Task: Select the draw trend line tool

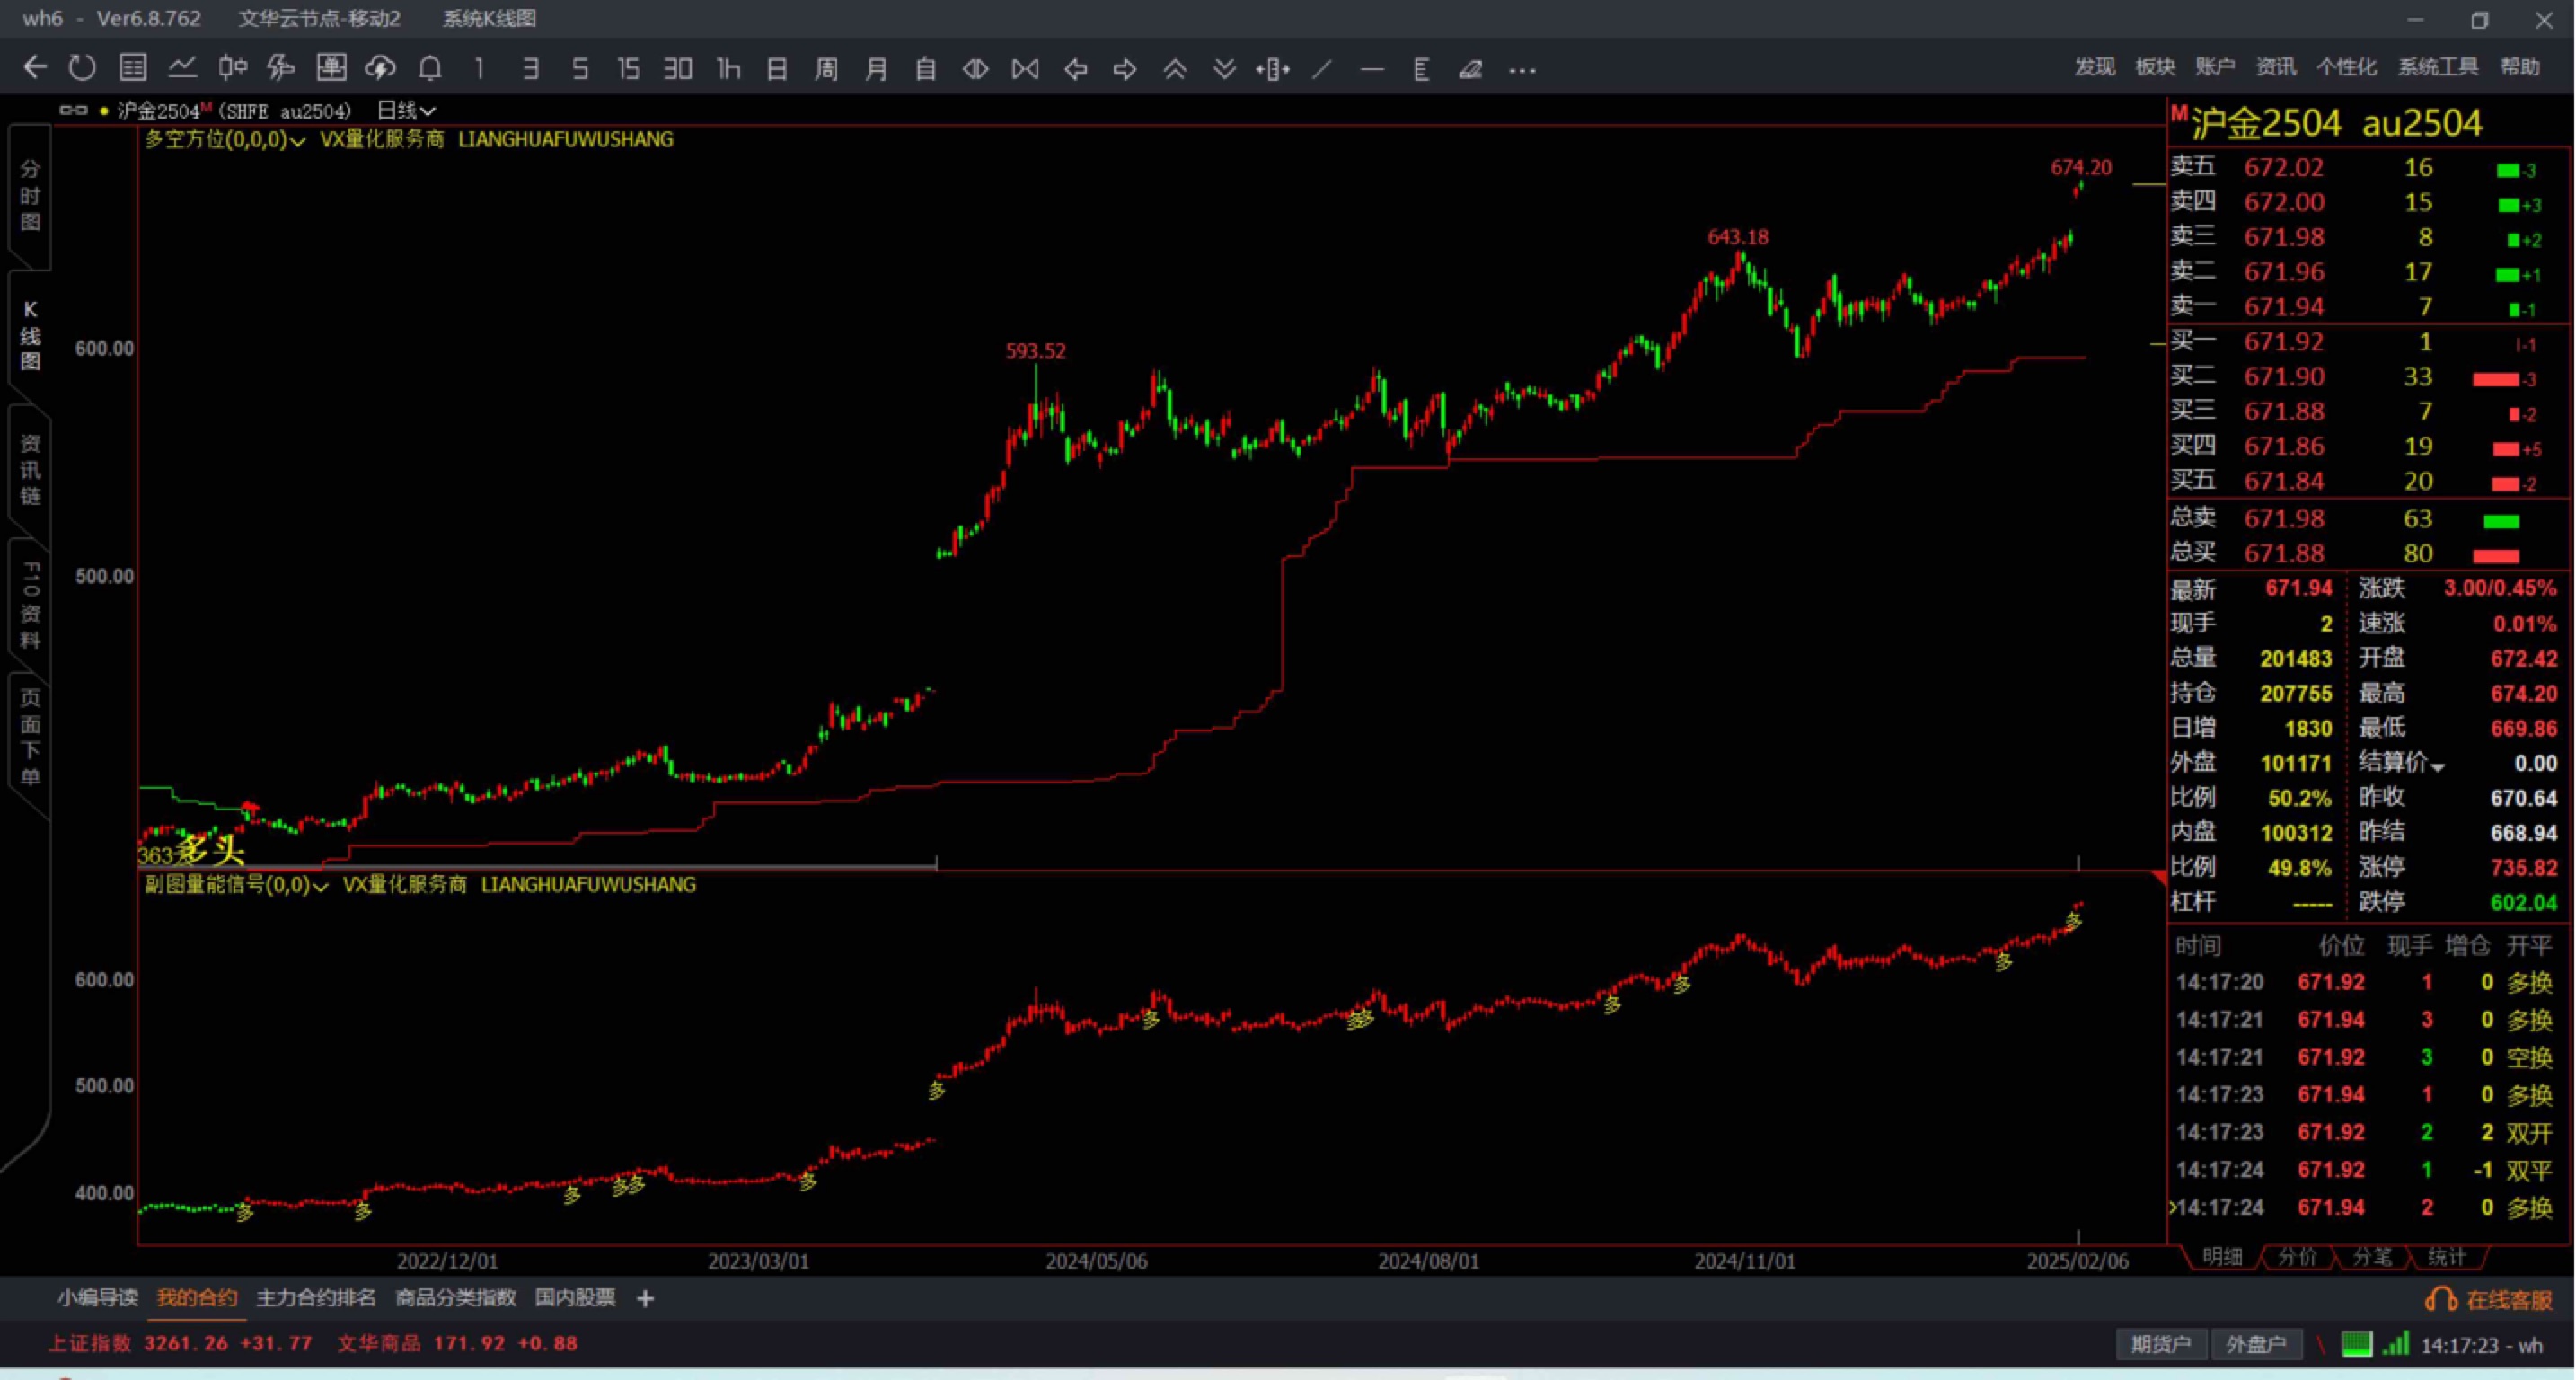Action: [1322, 69]
